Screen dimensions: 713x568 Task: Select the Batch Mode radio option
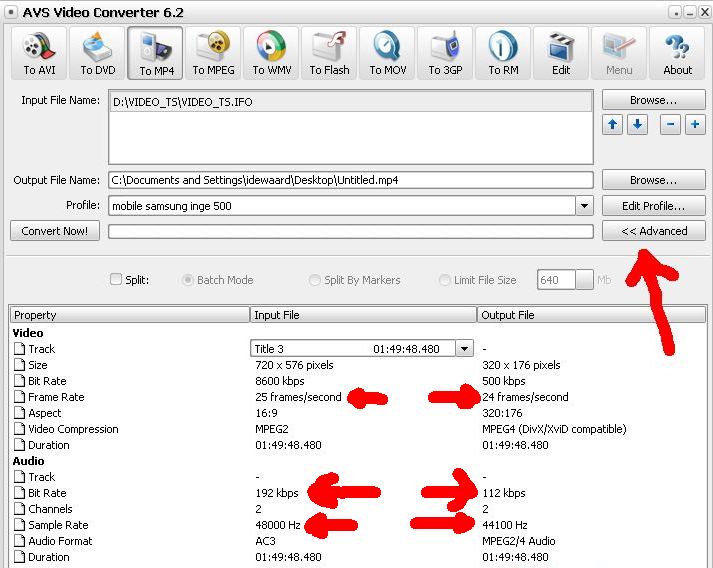click(x=187, y=280)
